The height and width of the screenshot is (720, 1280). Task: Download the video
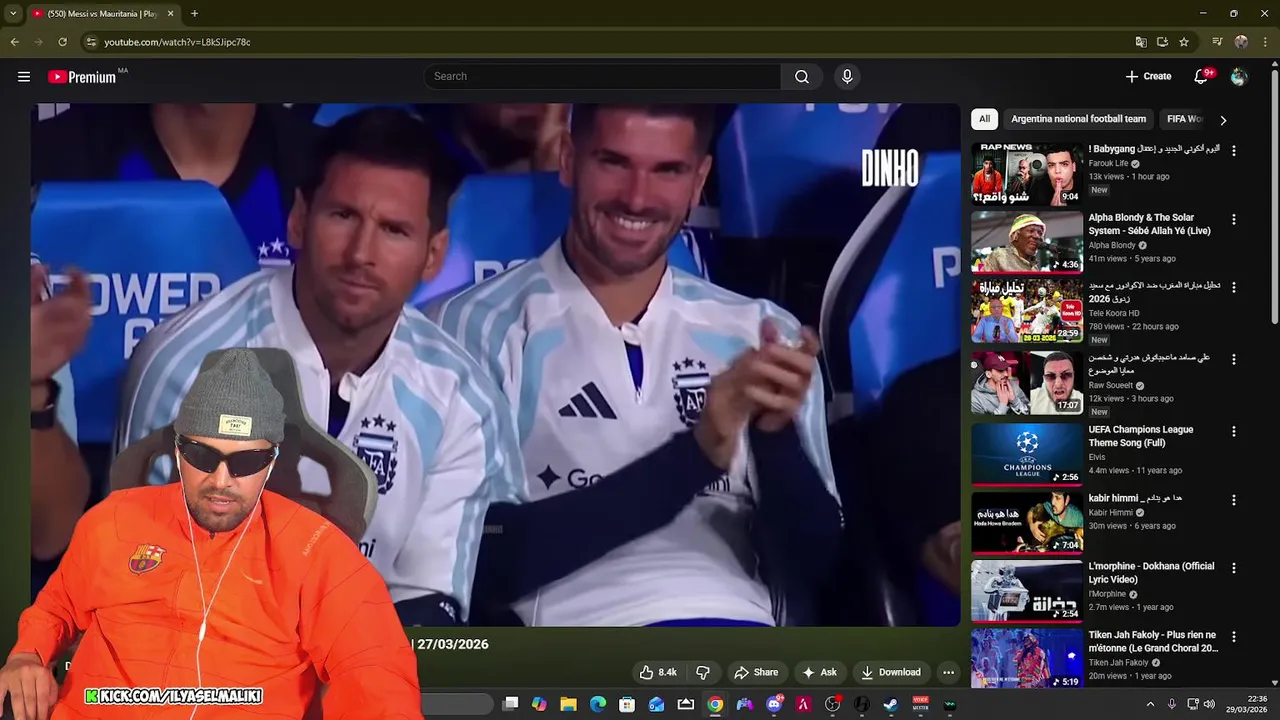[890, 672]
